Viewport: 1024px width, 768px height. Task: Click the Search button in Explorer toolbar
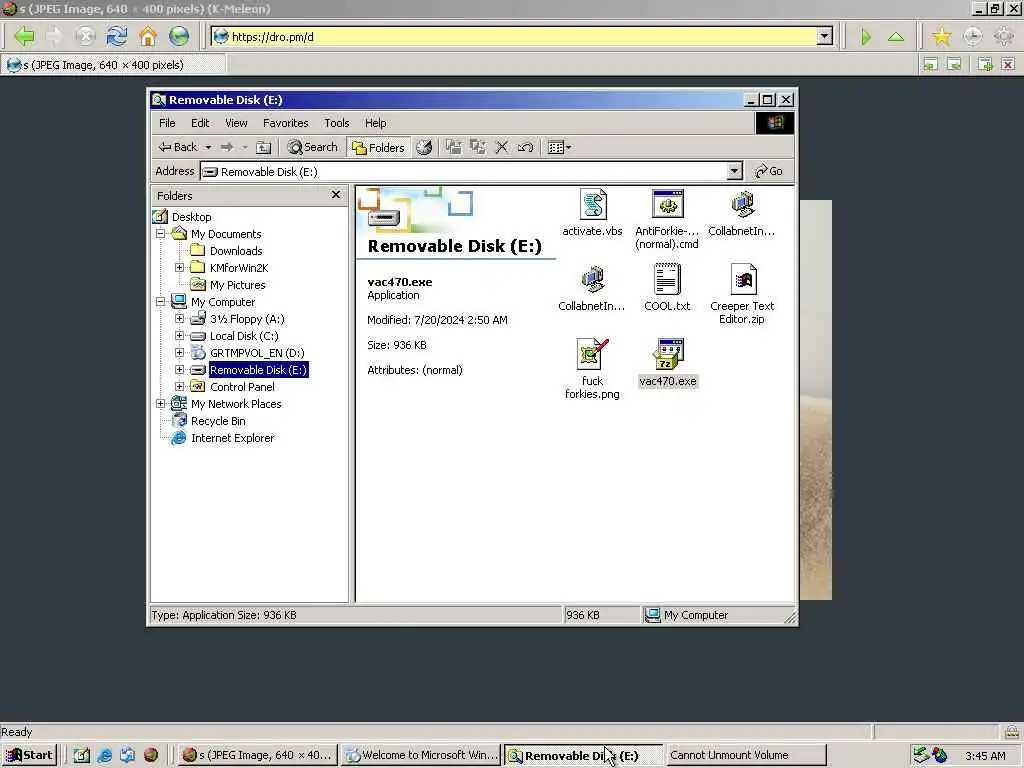click(313, 147)
